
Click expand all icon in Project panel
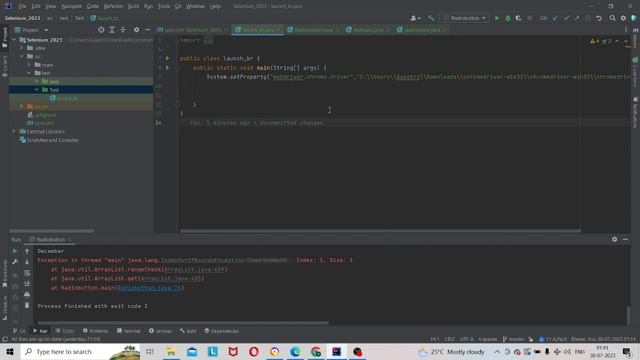click(112, 30)
